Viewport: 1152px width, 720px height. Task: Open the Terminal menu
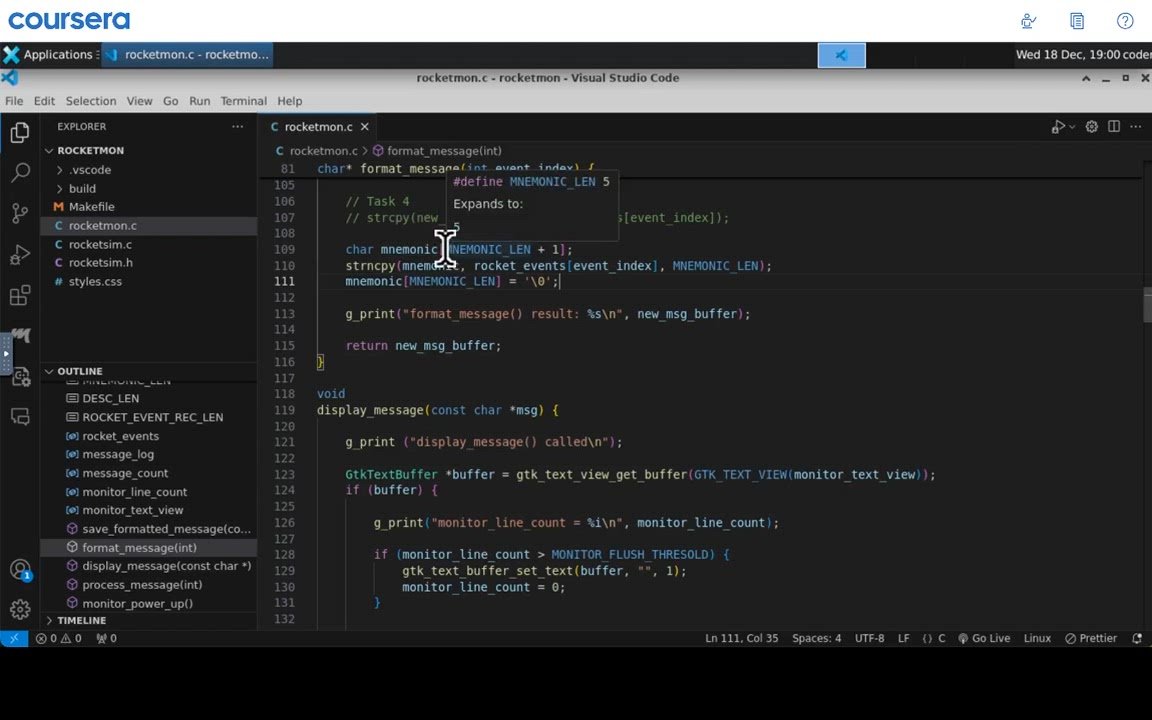point(243,101)
